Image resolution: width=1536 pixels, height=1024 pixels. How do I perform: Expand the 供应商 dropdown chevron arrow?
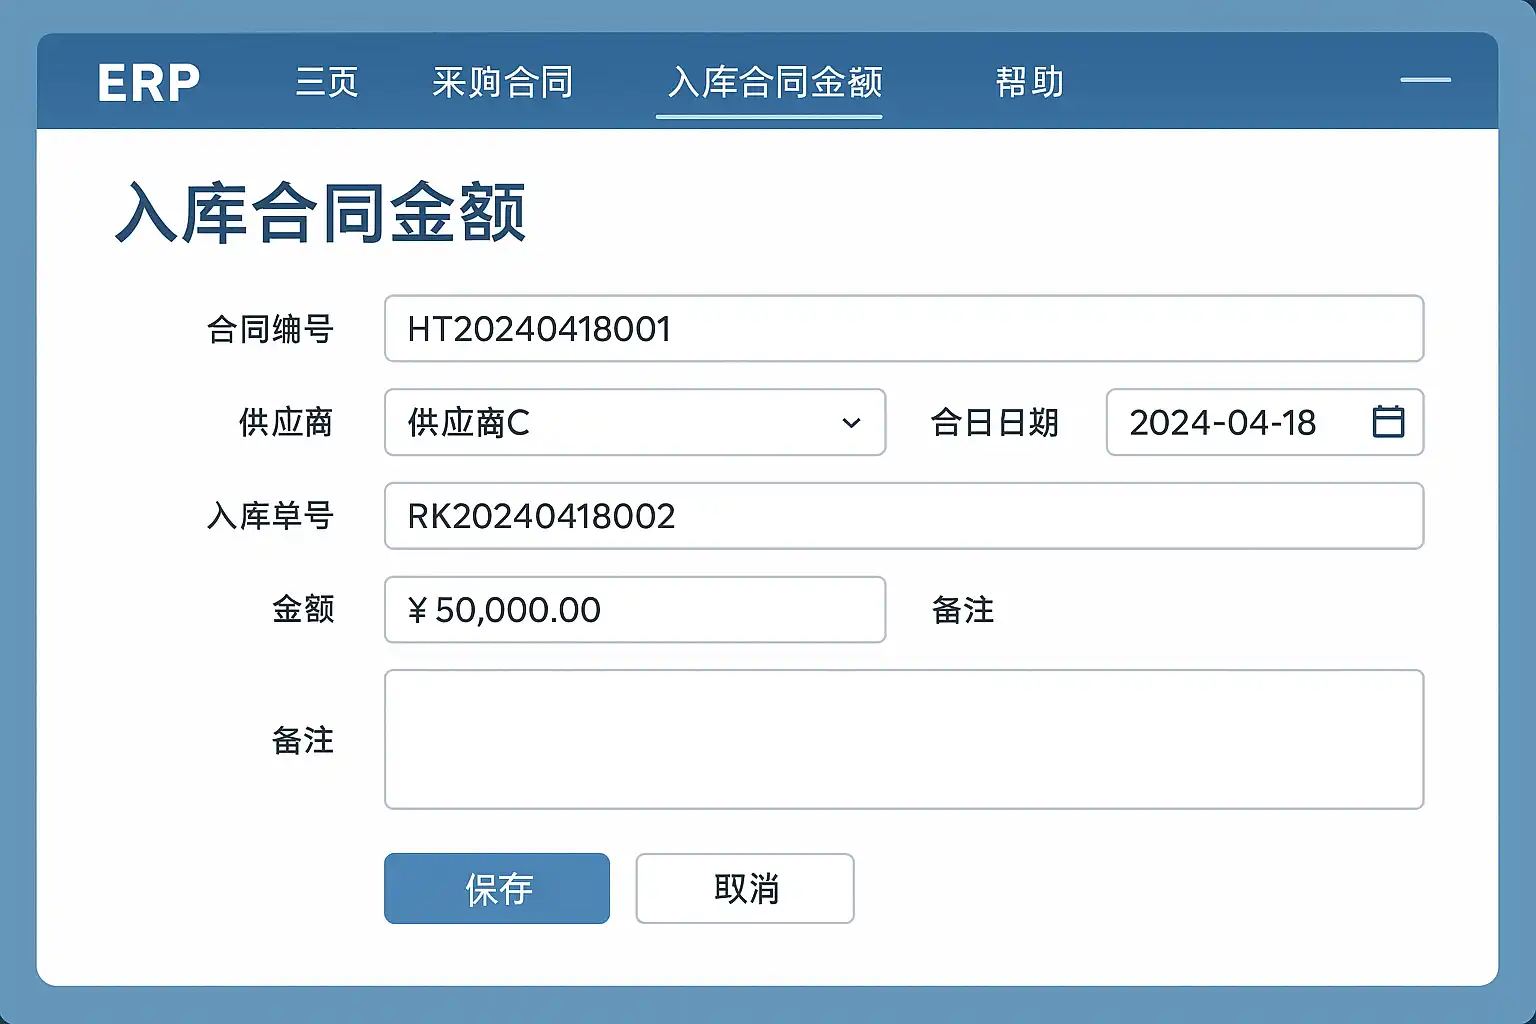tap(851, 423)
